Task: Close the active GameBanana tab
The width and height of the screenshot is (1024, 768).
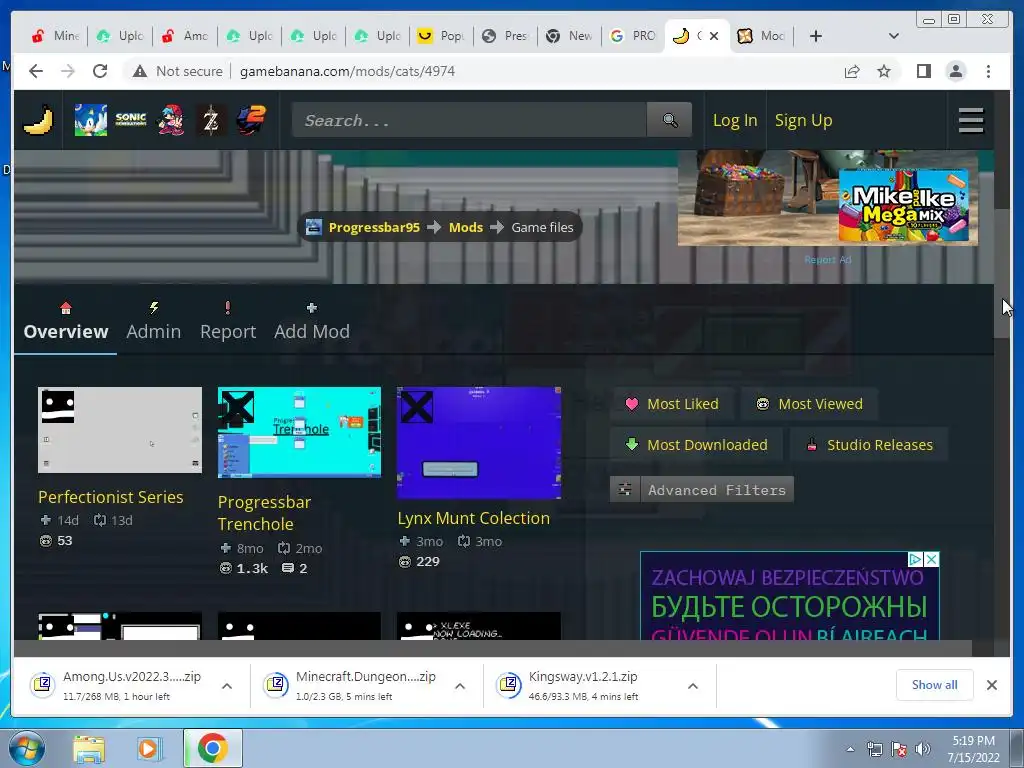Action: [x=714, y=36]
